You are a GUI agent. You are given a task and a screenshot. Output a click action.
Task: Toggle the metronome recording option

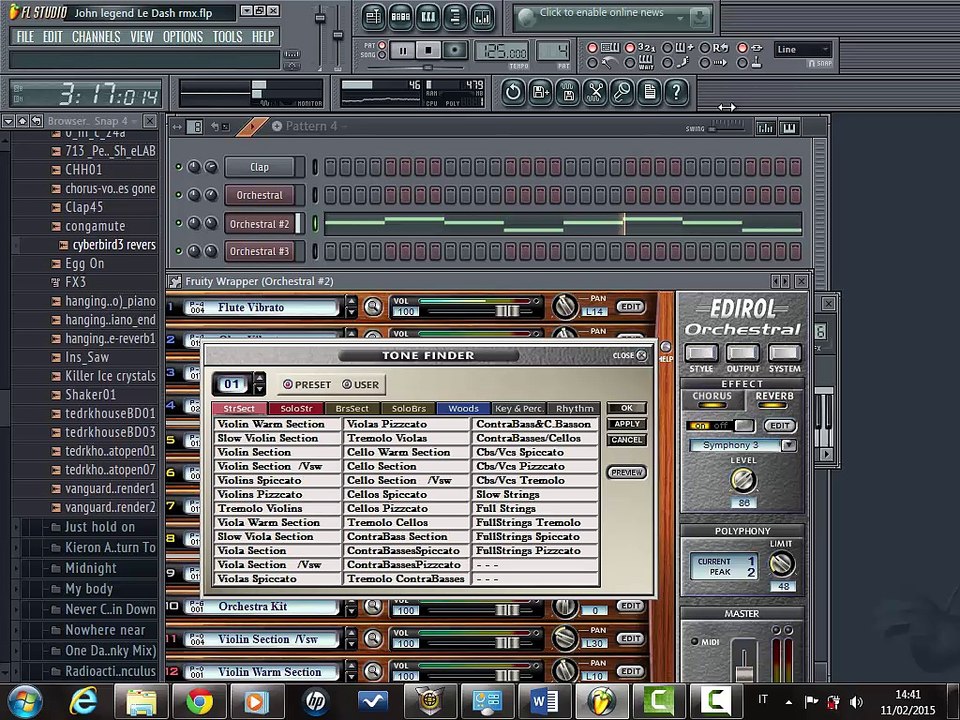592,62
